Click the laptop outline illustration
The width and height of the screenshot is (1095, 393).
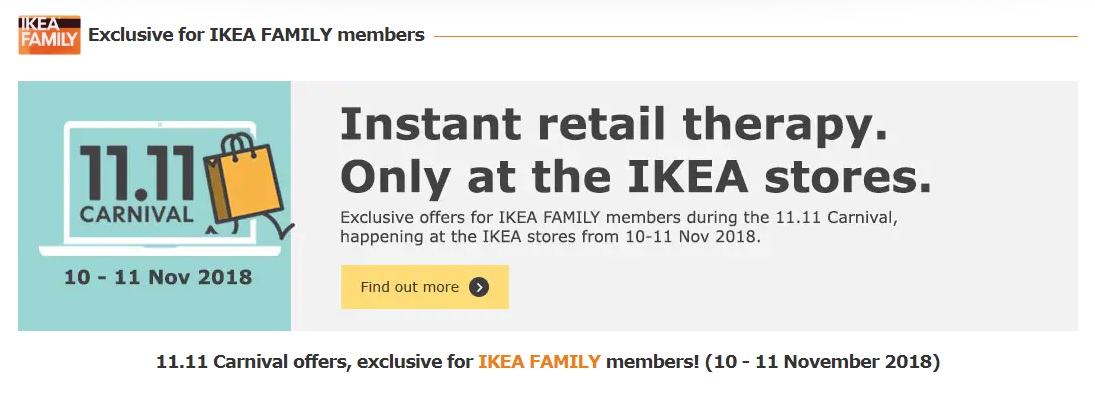pyautogui.click(x=160, y=188)
